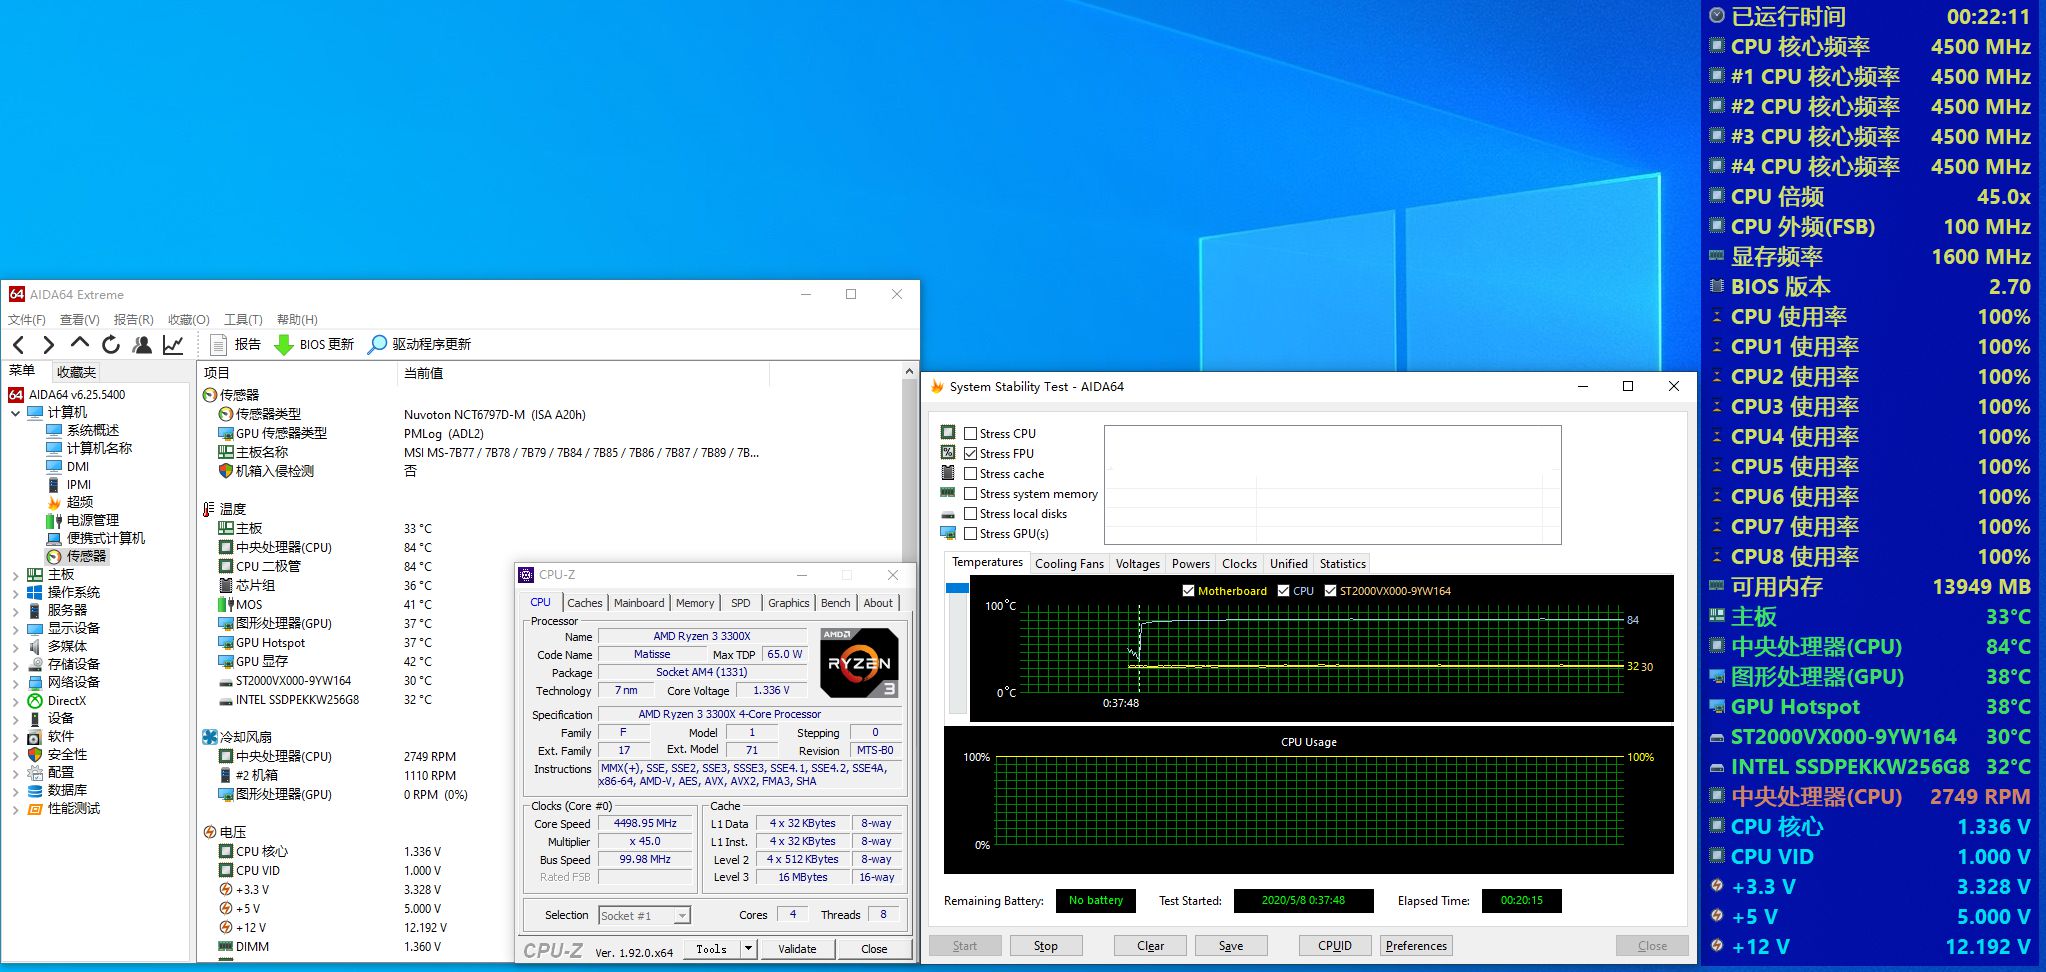Click the refresh icon in AIDA64 toolbar
The image size is (2046, 972).
tap(111, 344)
